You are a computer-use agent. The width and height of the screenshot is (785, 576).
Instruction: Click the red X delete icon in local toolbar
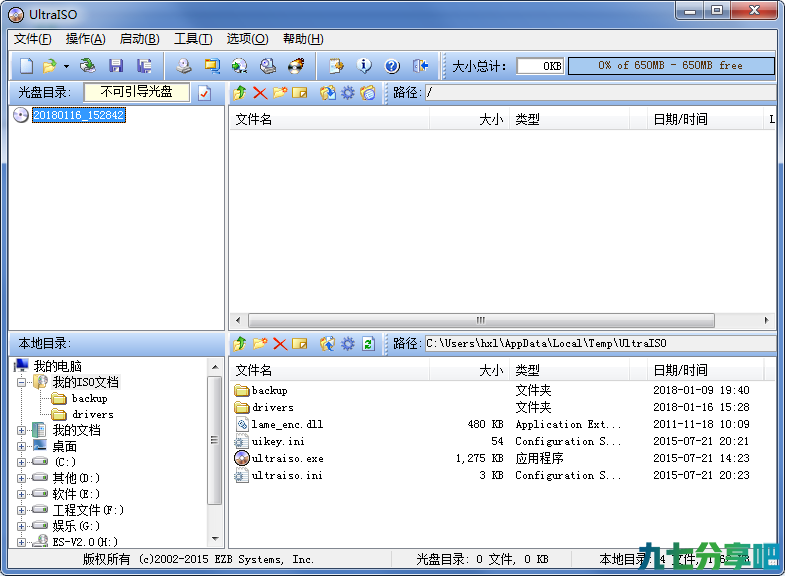click(280, 344)
